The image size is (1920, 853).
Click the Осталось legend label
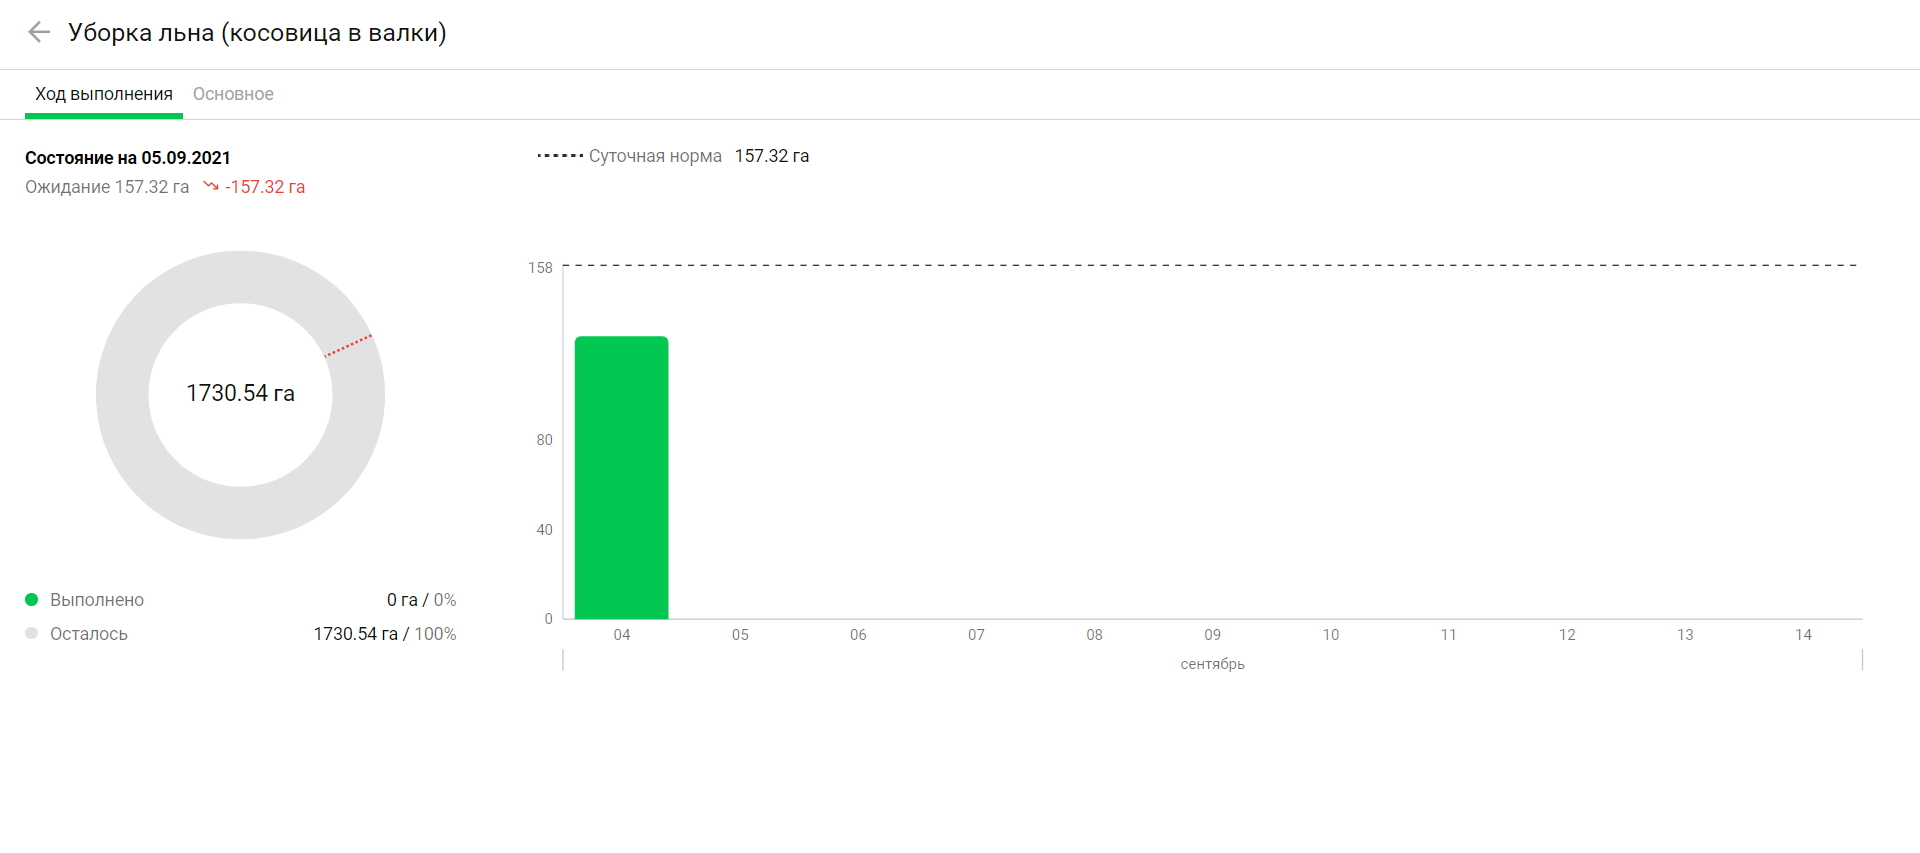[89, 634]
